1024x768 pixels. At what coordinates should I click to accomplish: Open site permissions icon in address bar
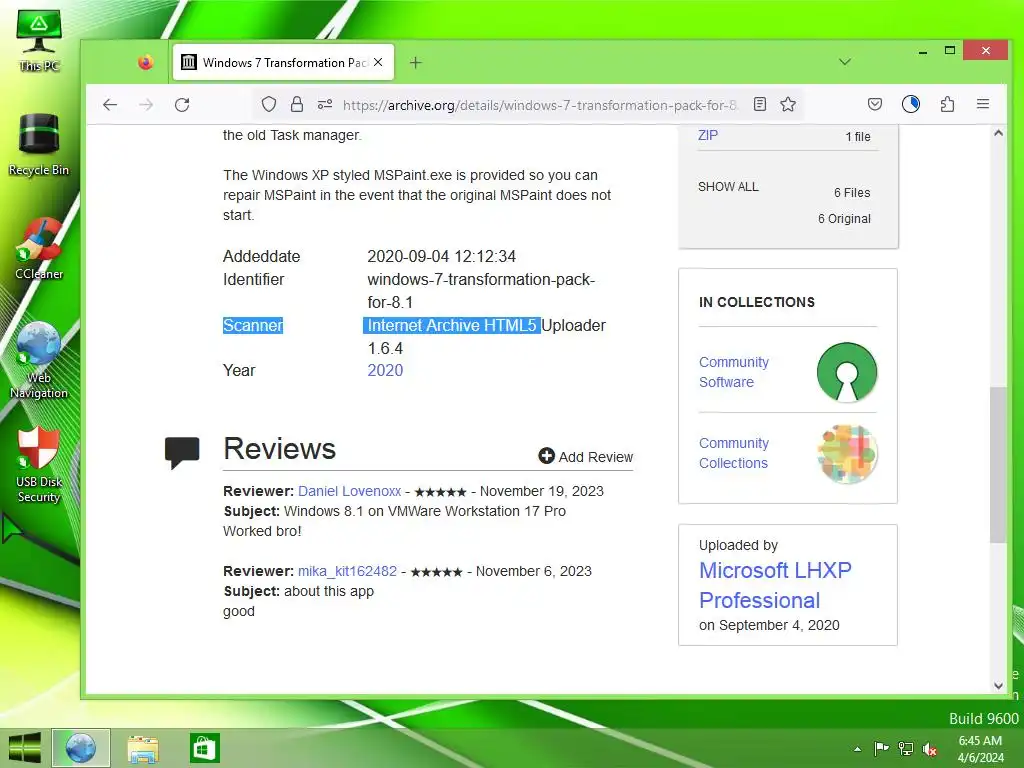pos(325,104)
